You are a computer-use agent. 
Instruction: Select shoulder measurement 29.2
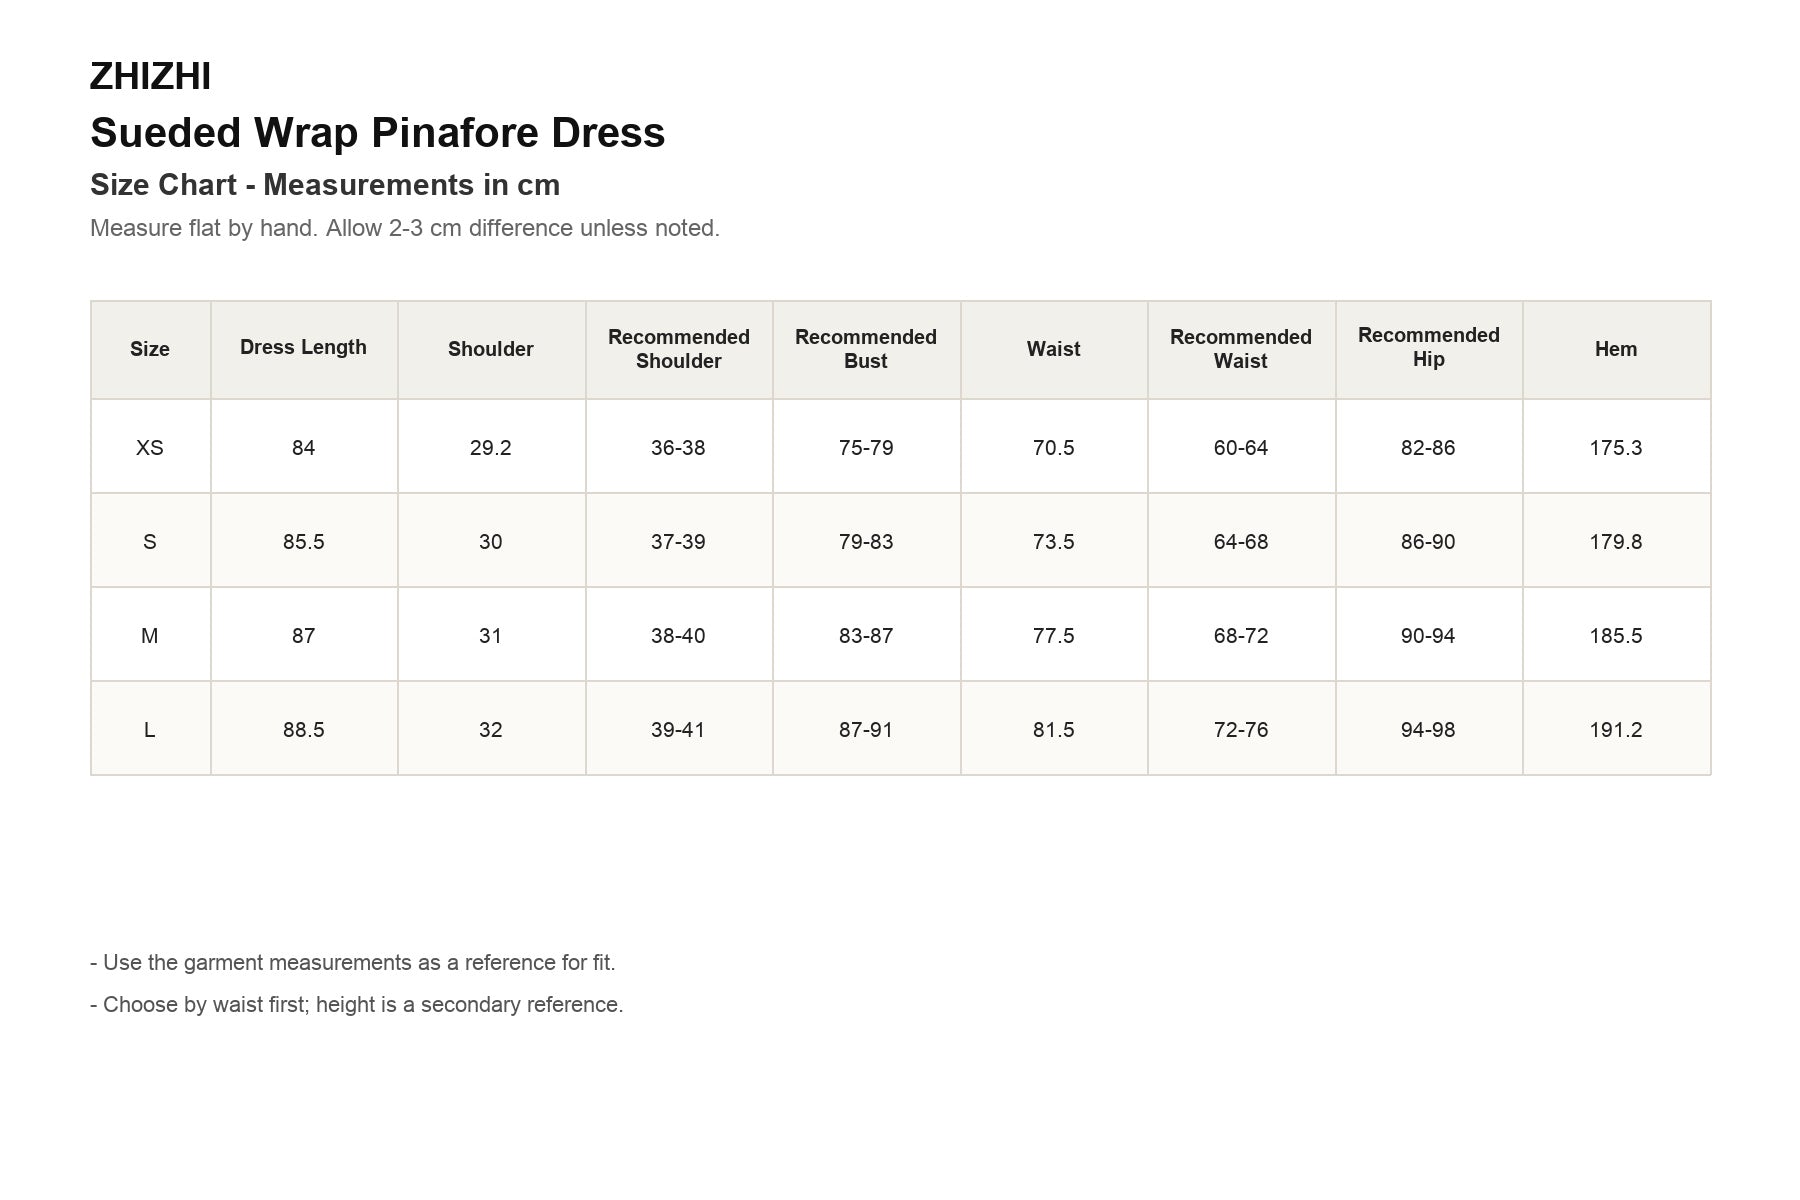(x=491, y=447)
